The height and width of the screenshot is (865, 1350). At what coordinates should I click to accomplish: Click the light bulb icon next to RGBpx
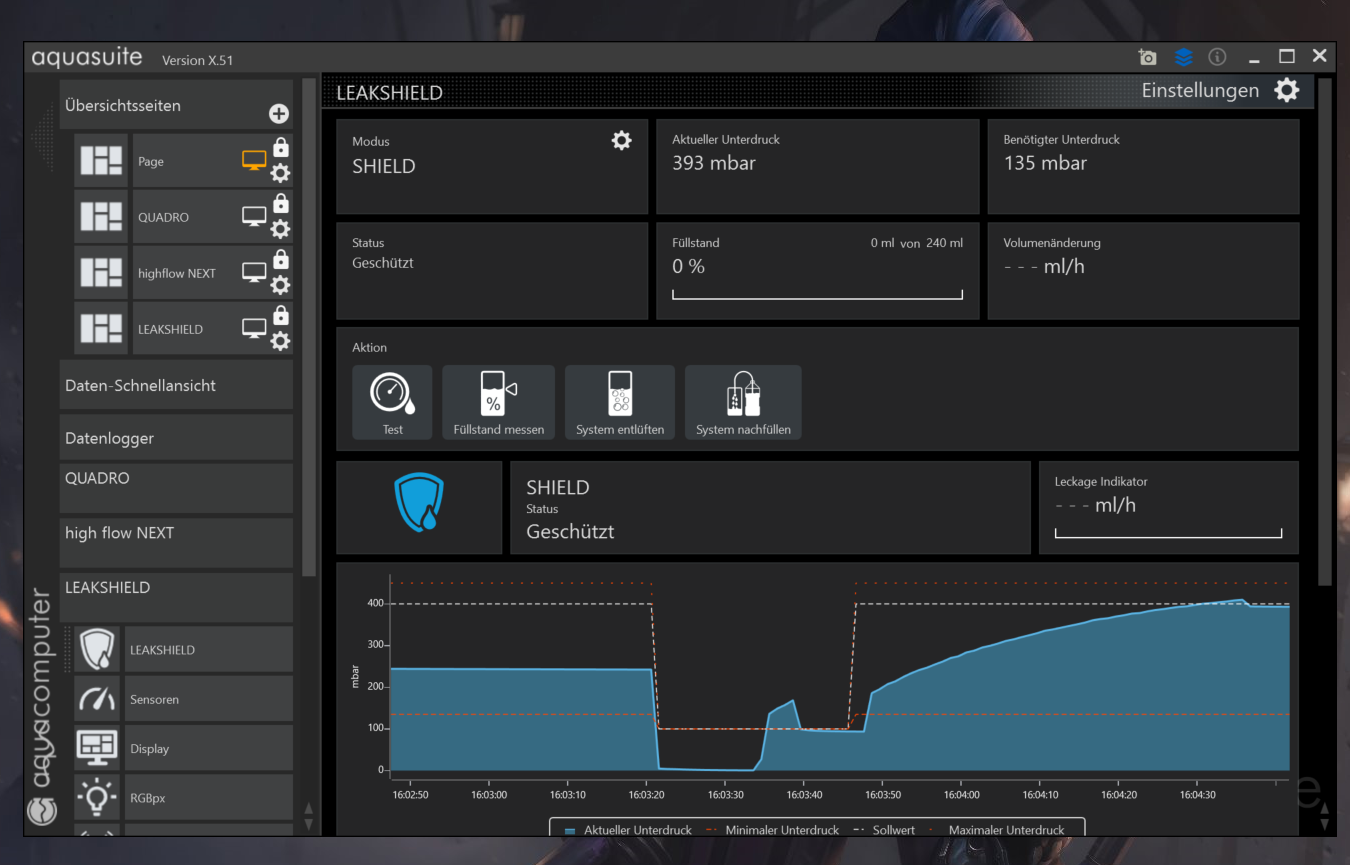97,798
